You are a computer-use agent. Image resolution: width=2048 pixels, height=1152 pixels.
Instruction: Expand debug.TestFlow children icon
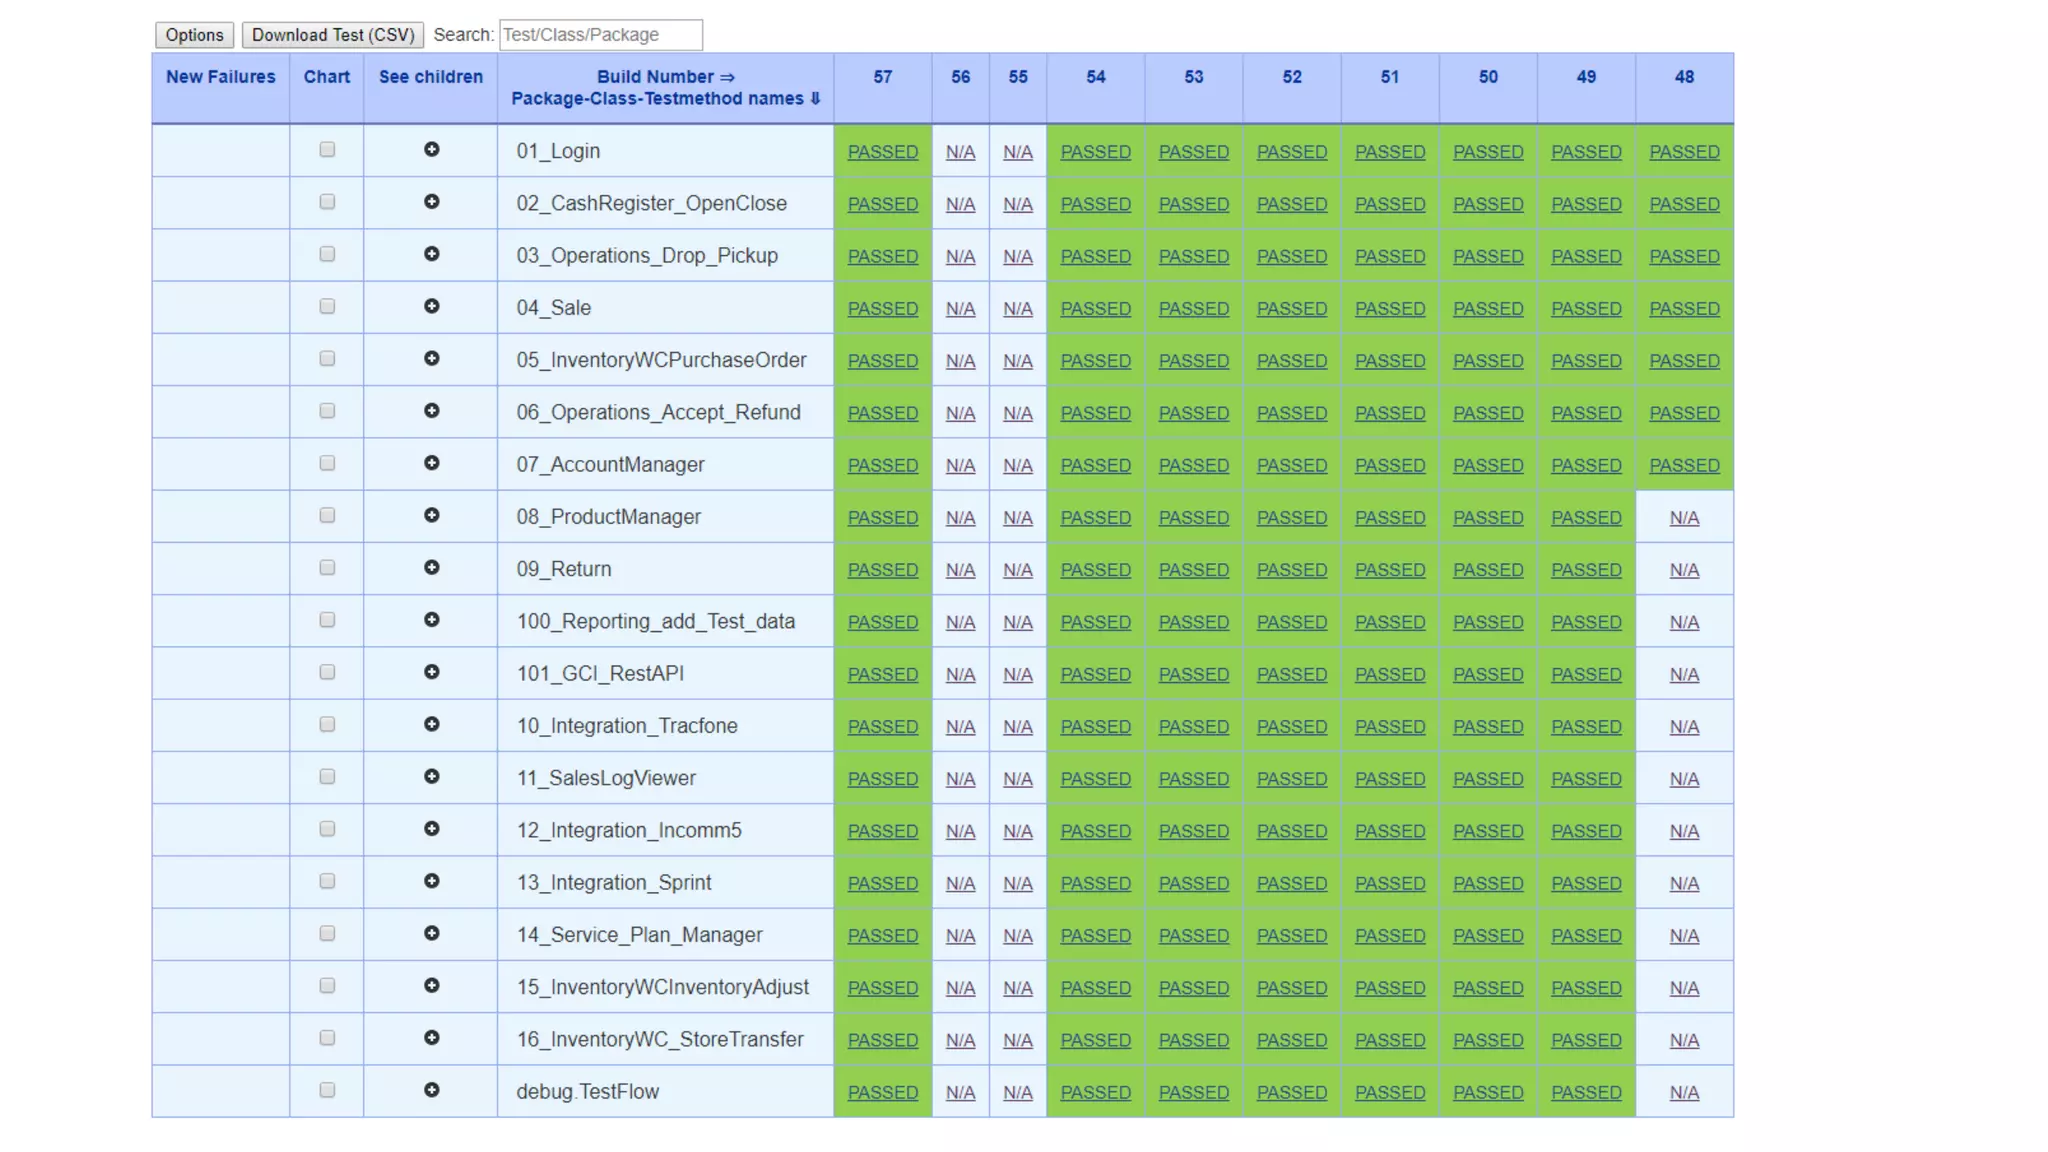[431, 1090]
